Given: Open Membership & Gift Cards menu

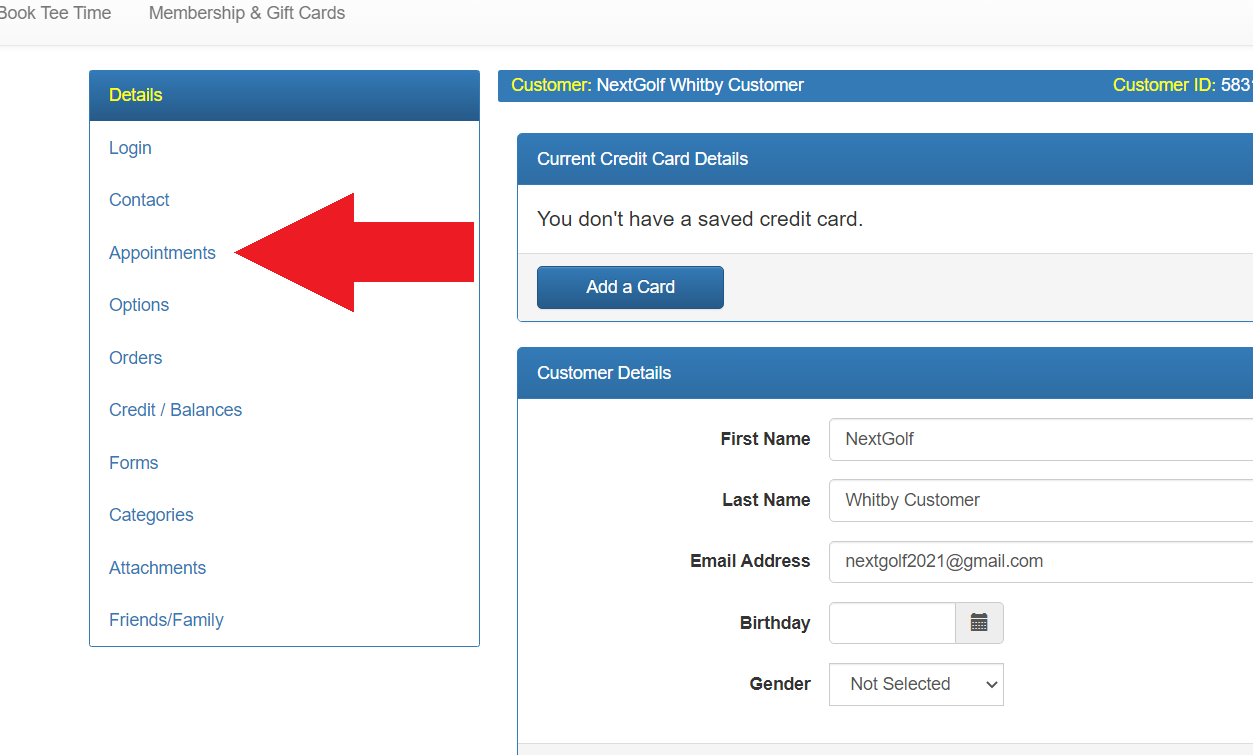Looking at the screenshot, I should pyautogui.click(x=247, y=13).
